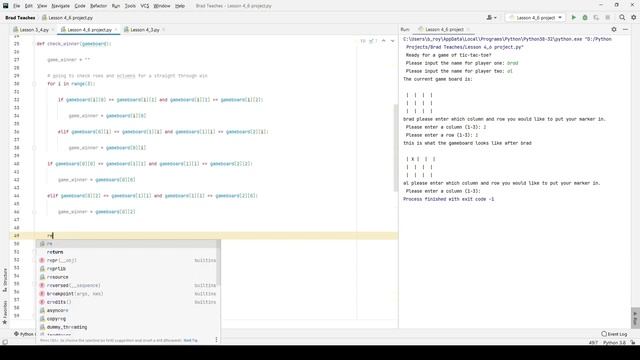Pick 'reversed(__sequence)' completion suggestion
Screen dimensions: 640x360
(128, 285)
